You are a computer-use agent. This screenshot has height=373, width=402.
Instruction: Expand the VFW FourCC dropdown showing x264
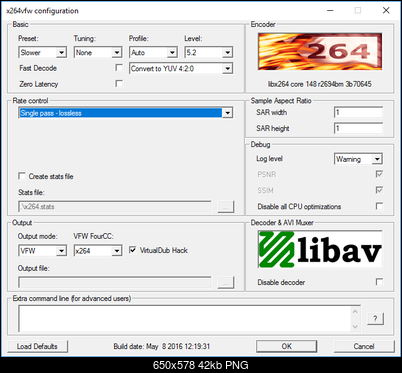98,250
